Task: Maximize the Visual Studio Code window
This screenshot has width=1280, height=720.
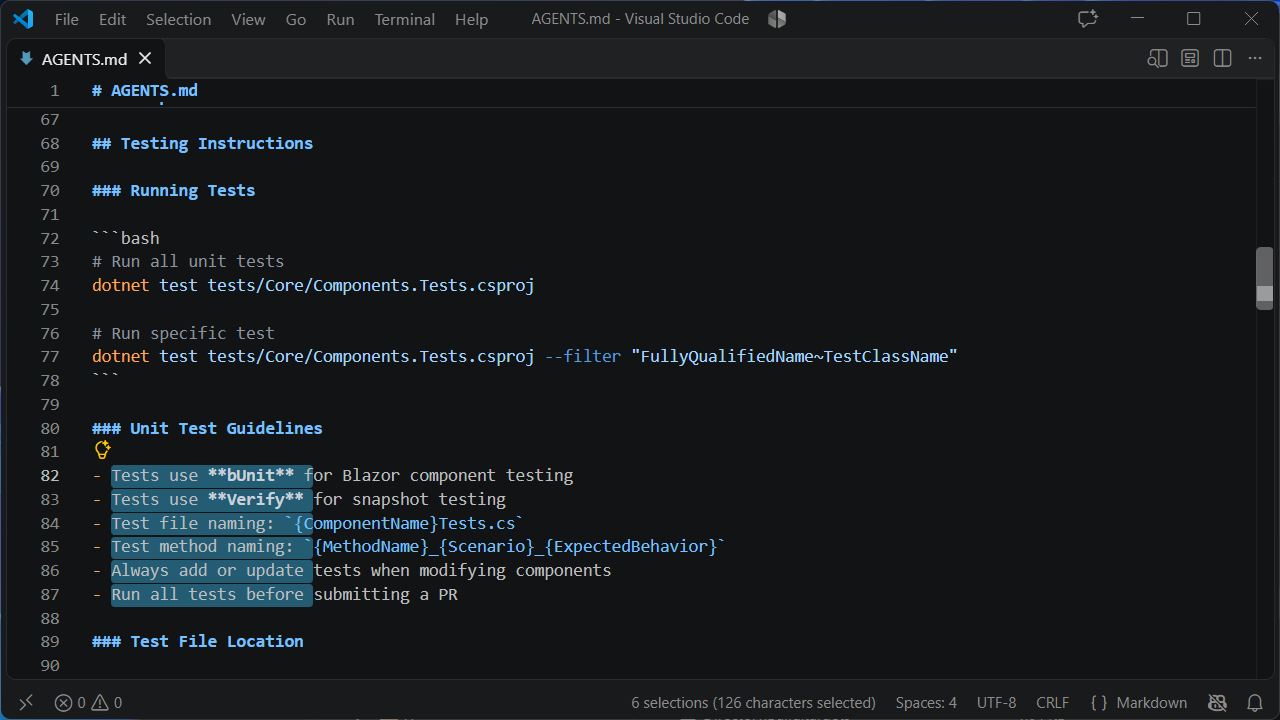Action: (1194, 19)
